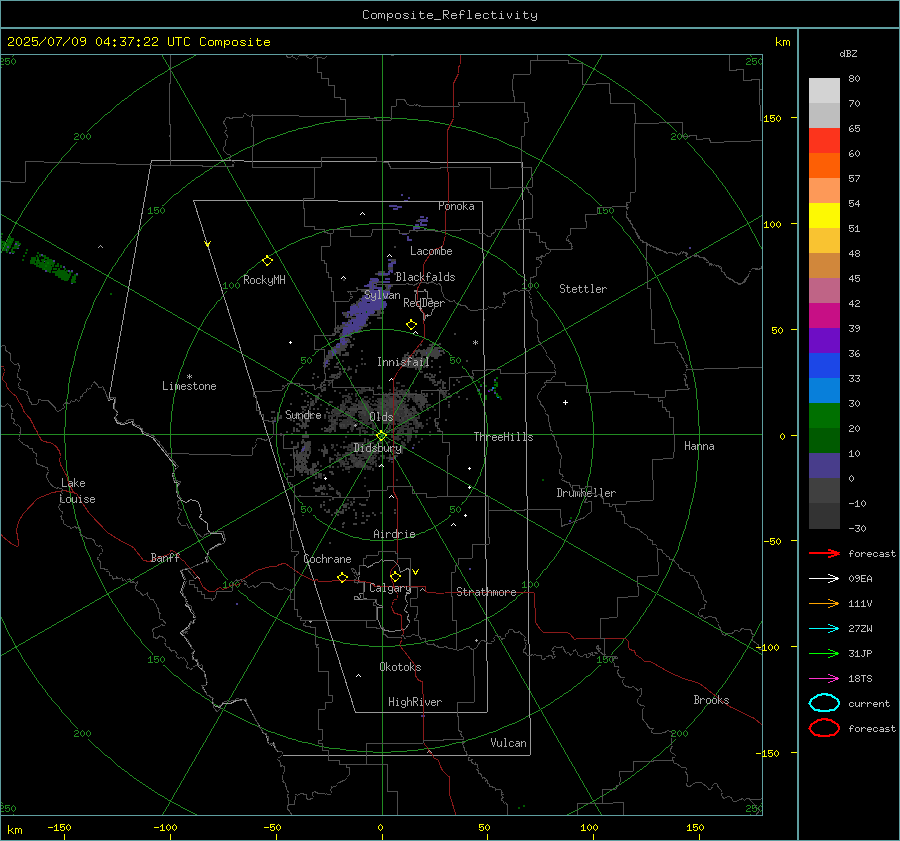Click the Composite_Reflectivity title
This screenshot has height=841, width=900.
click(450, 15)
